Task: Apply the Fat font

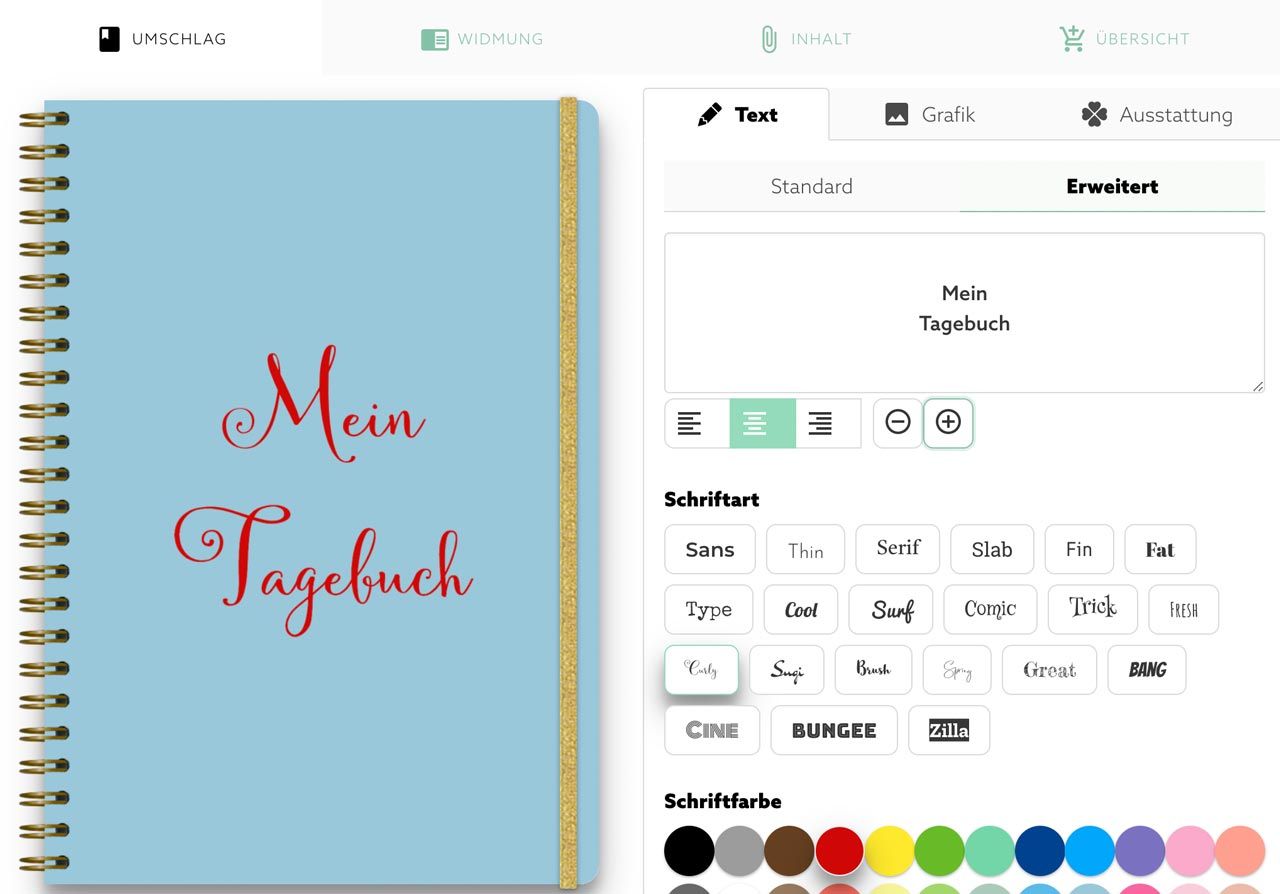Action: [x=1160, y=549]
